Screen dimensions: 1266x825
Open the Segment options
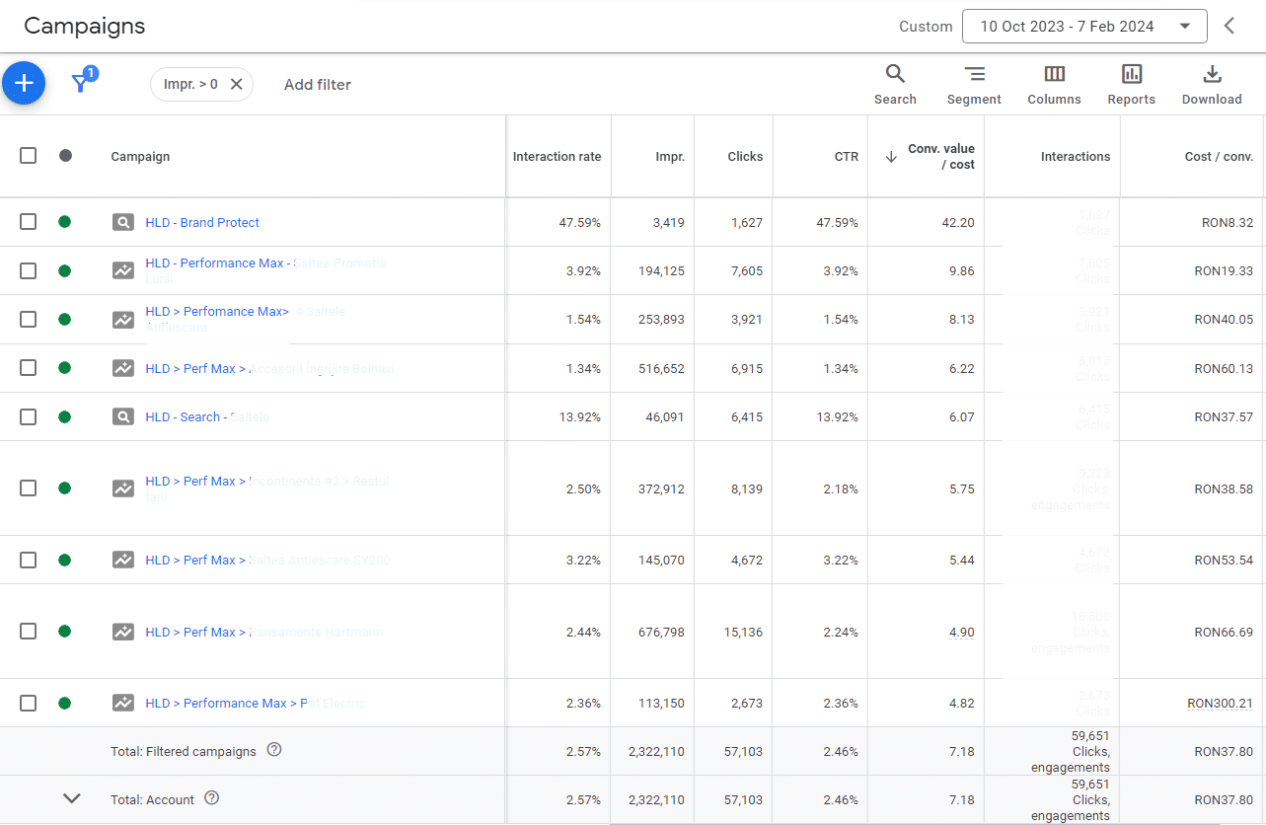pyautogui.click(x=974, y=84)
